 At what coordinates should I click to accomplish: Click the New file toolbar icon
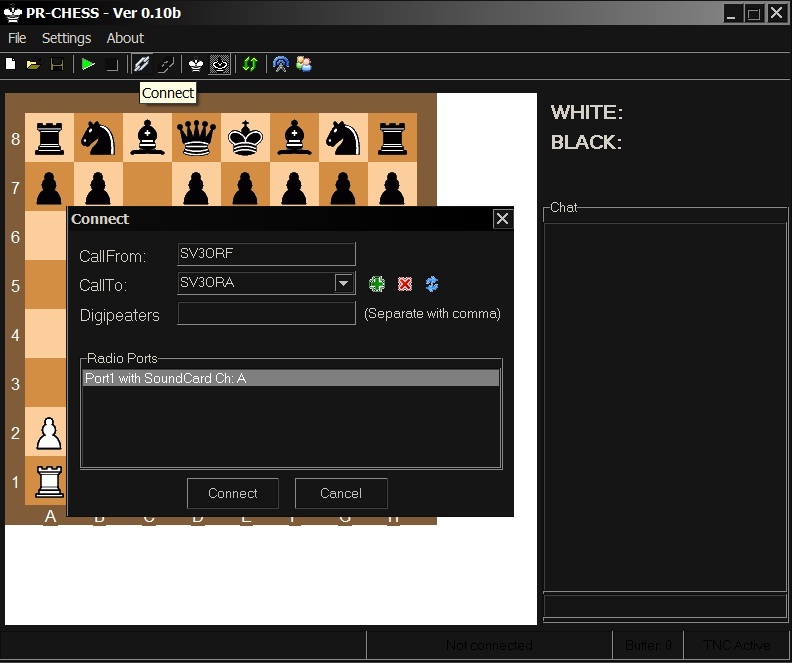tap(11, 65)
